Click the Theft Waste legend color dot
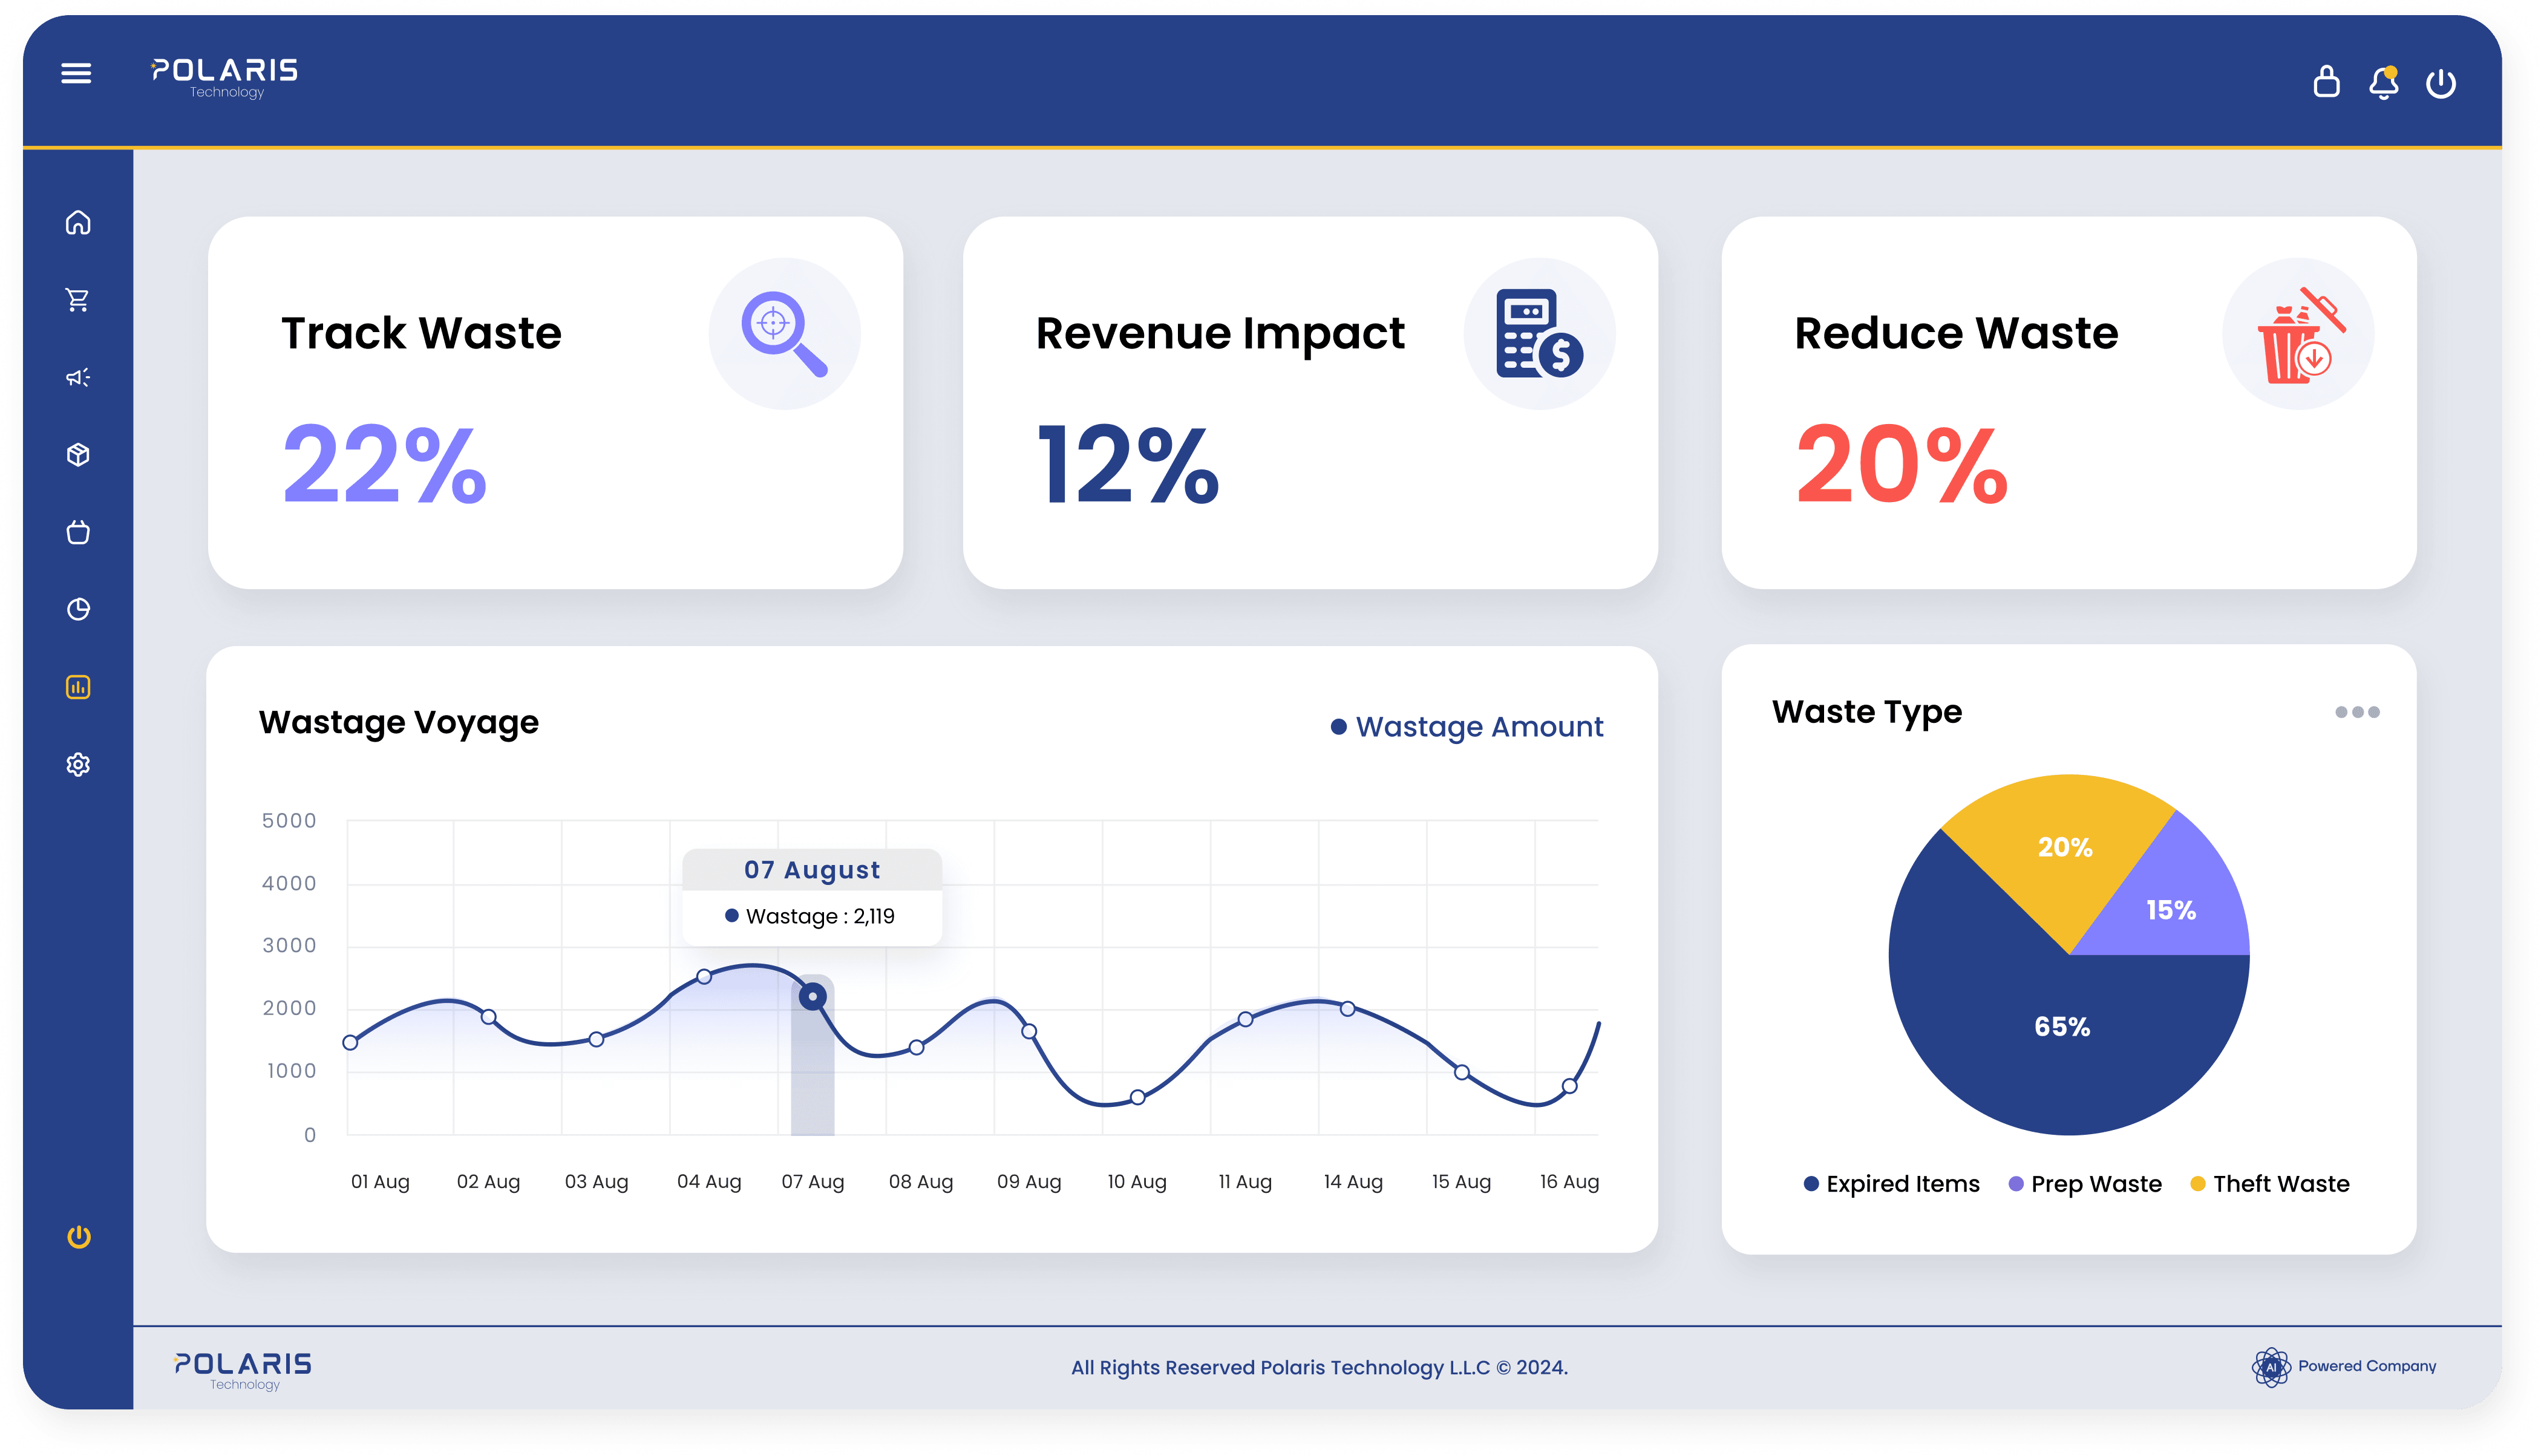Screen dimensions: 2541x1456 pos(2197,1184)
